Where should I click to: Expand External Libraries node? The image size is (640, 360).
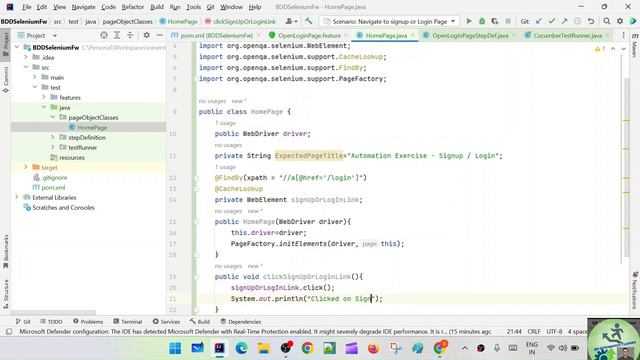(x=17, y=197)
